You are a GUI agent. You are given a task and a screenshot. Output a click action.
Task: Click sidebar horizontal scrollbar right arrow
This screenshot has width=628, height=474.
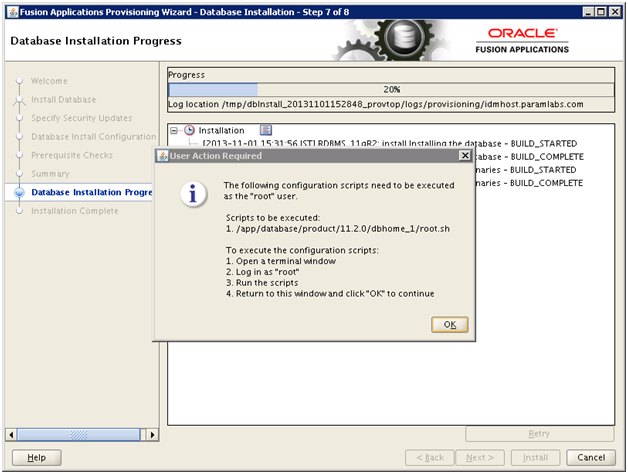152,435
